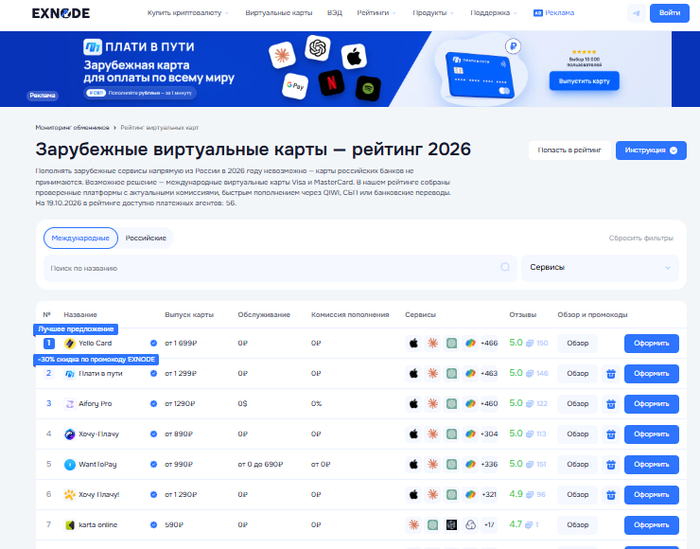Click the EXNODE logo
The height and width of the screenshot is (549, 700).
point(61,13)
